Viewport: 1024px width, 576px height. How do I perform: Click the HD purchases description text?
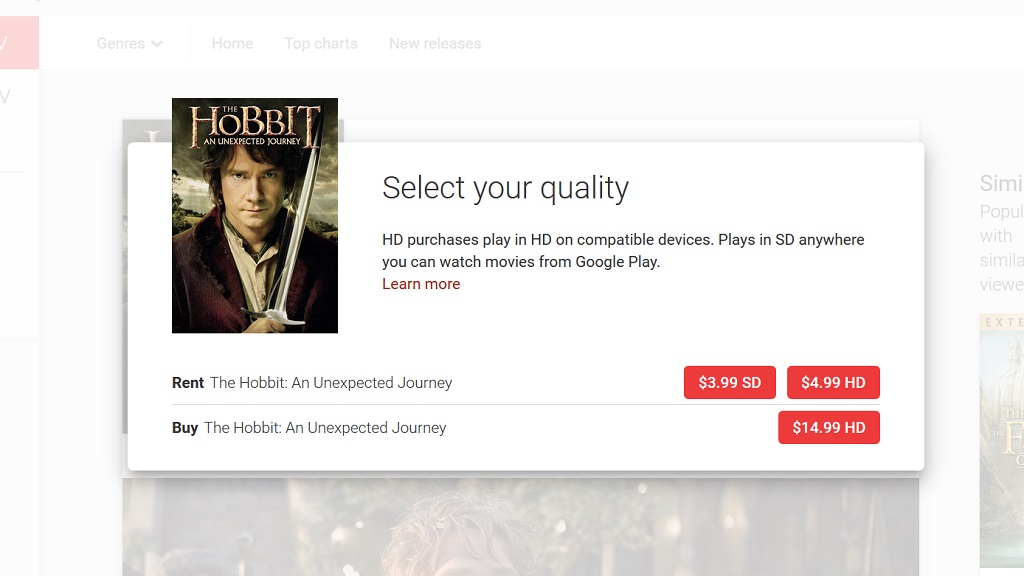622,251
